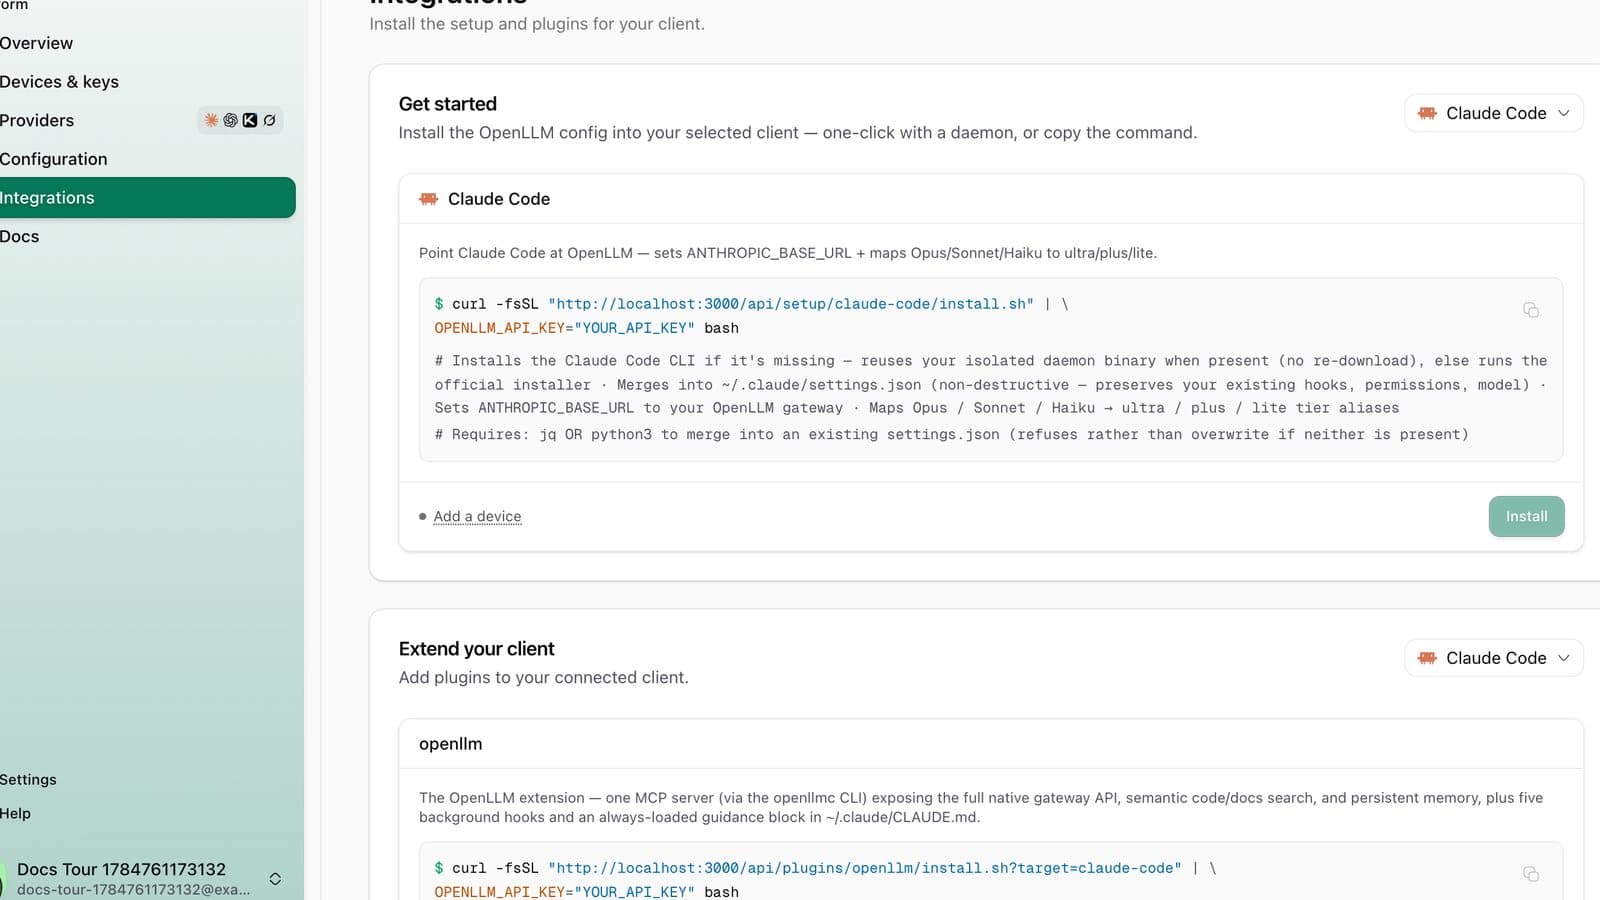Viewport: 1600px width, 900px height.
Task: Click the Extend your client heading
Action: tap(476, 649)
